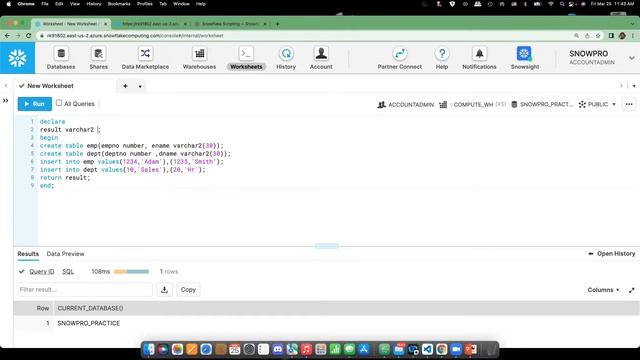The width and height of the screenshot is (640, 360).
Task: Open Zoom in the Dock
Action: click(x=456, y=349)
